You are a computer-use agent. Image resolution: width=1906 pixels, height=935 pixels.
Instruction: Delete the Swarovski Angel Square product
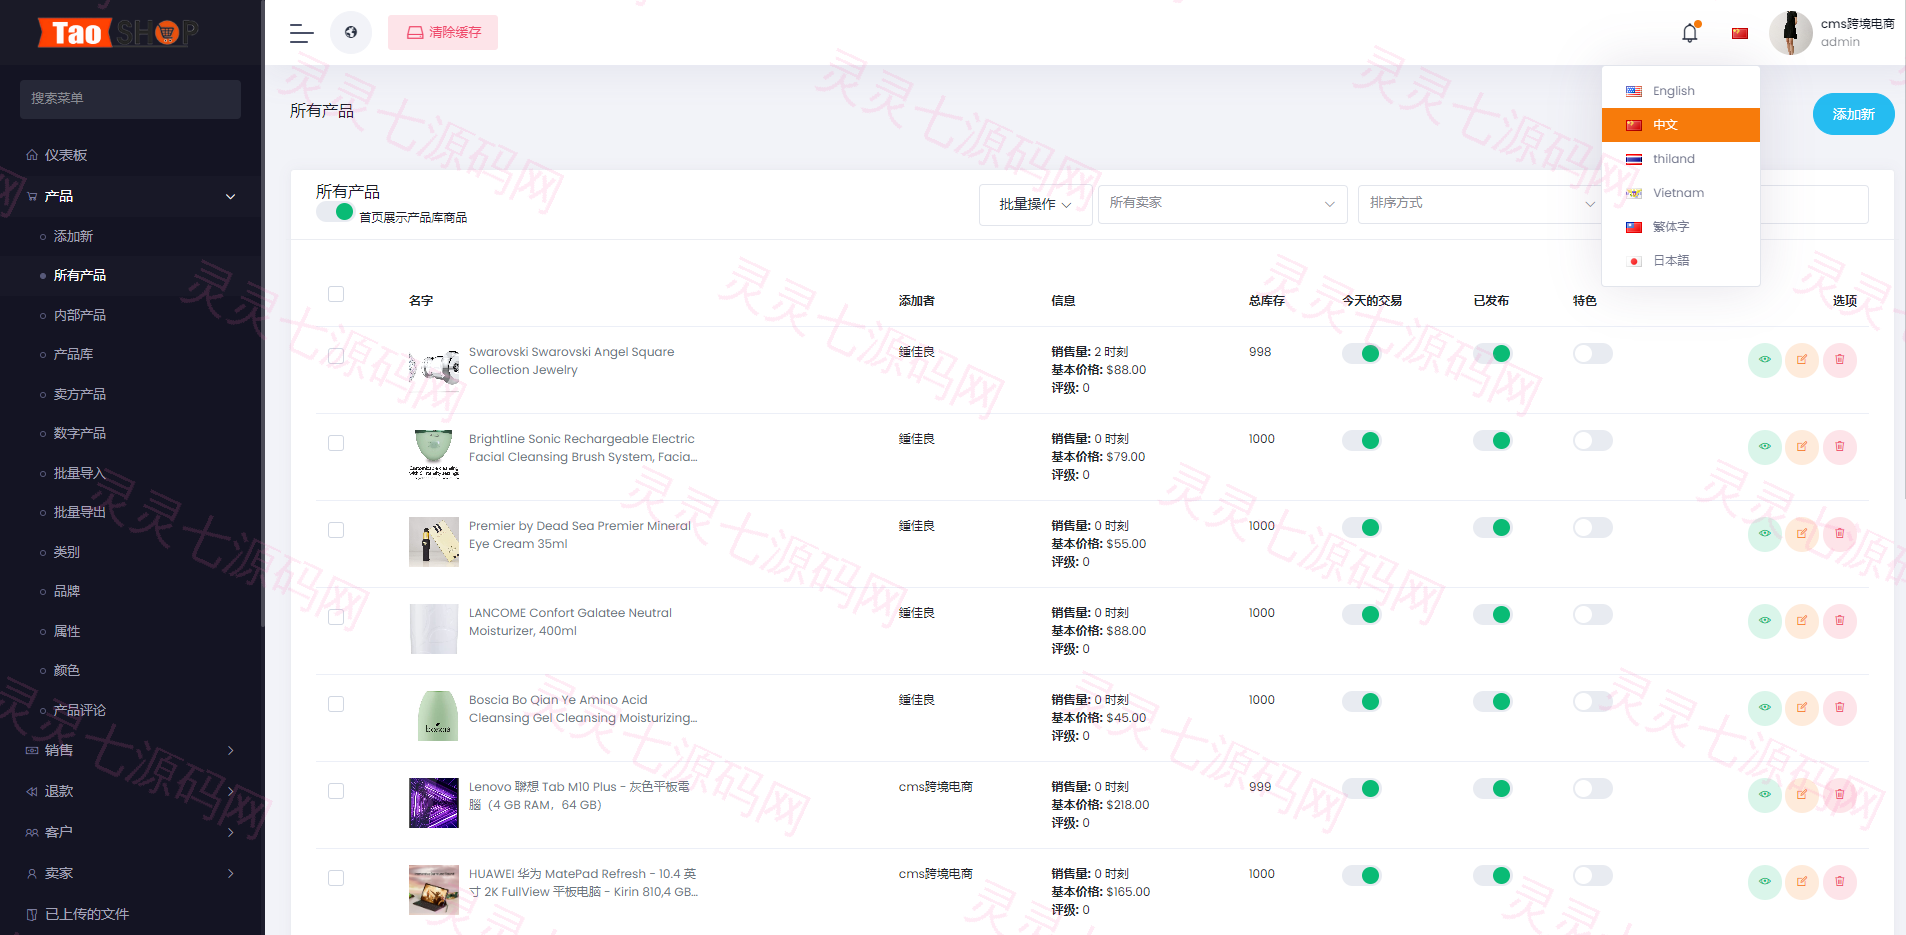[x=1840, y=360]
